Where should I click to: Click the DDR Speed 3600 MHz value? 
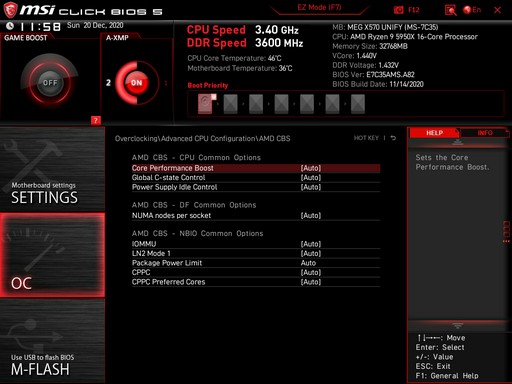tap(279, 43)
